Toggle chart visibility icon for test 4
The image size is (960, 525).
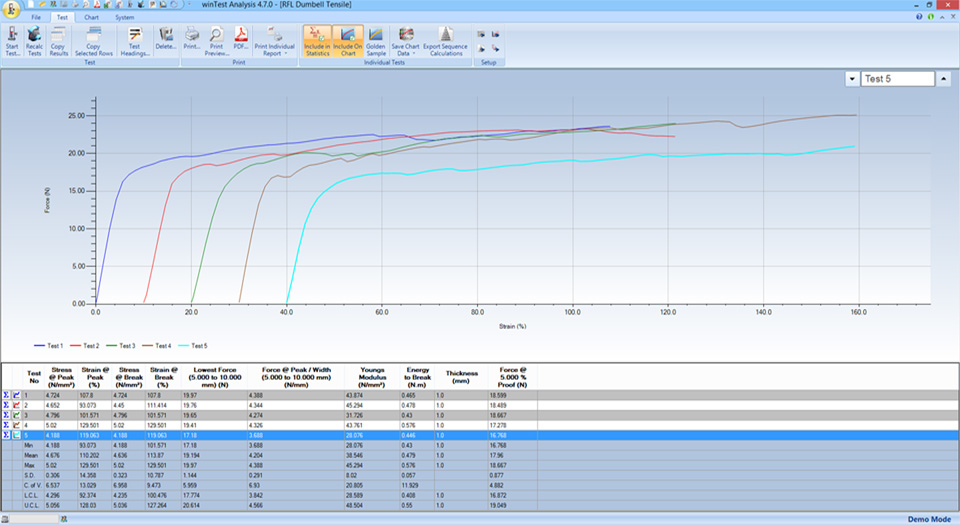(17, 425)
